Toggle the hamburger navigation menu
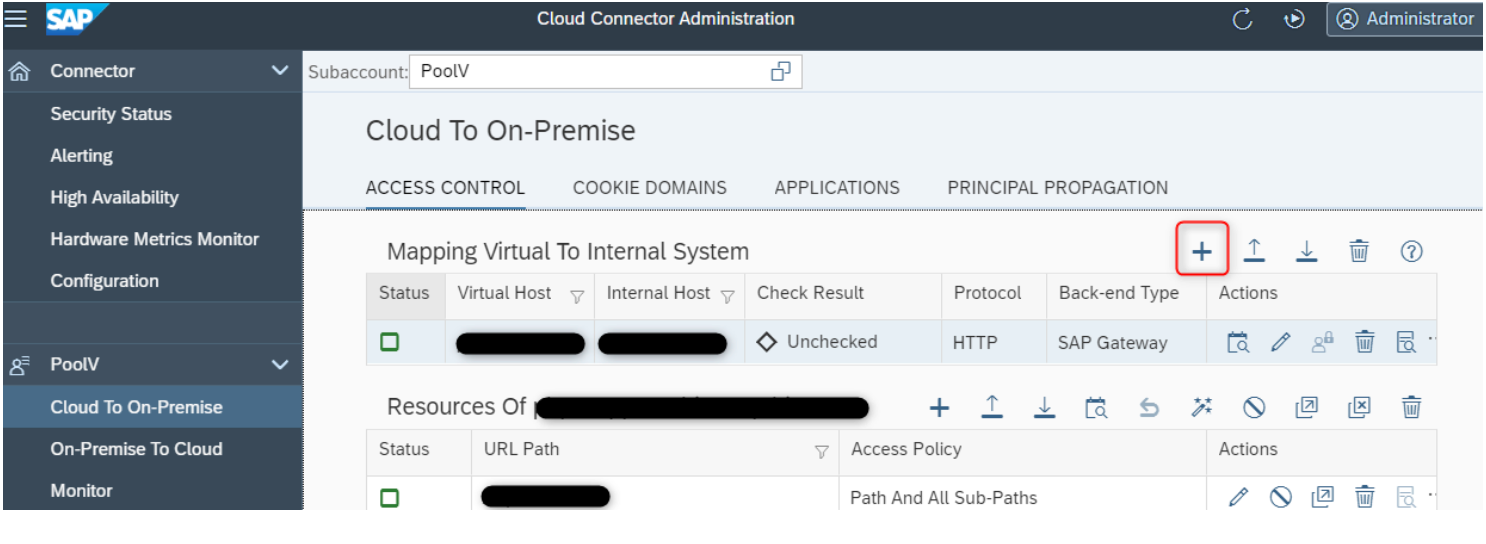1486x544 pixels. [16, 18]
